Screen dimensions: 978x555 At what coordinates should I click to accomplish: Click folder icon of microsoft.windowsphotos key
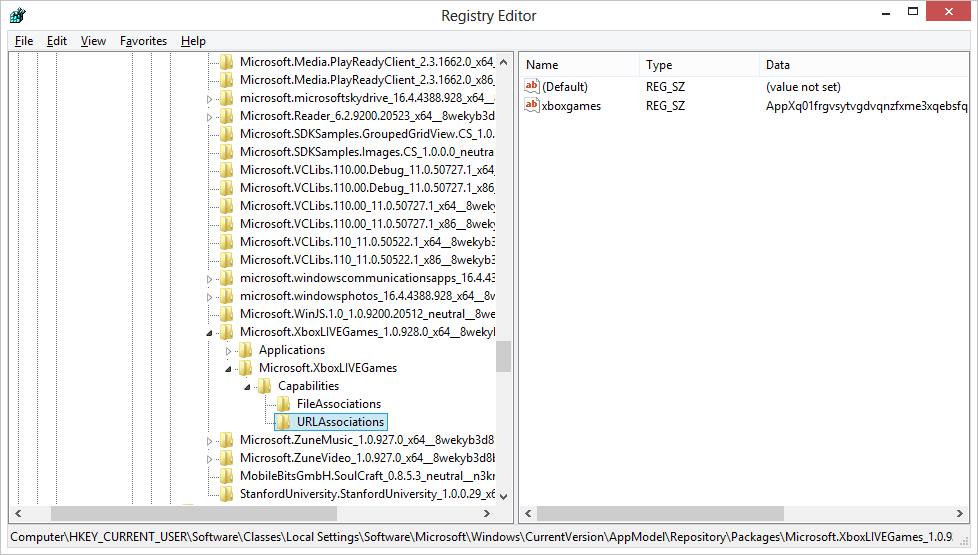point(227,296)
